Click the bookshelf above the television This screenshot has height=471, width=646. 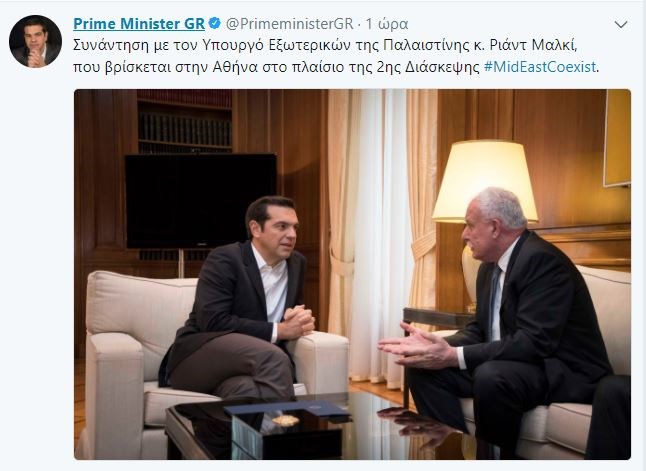(x=184, y=121)
